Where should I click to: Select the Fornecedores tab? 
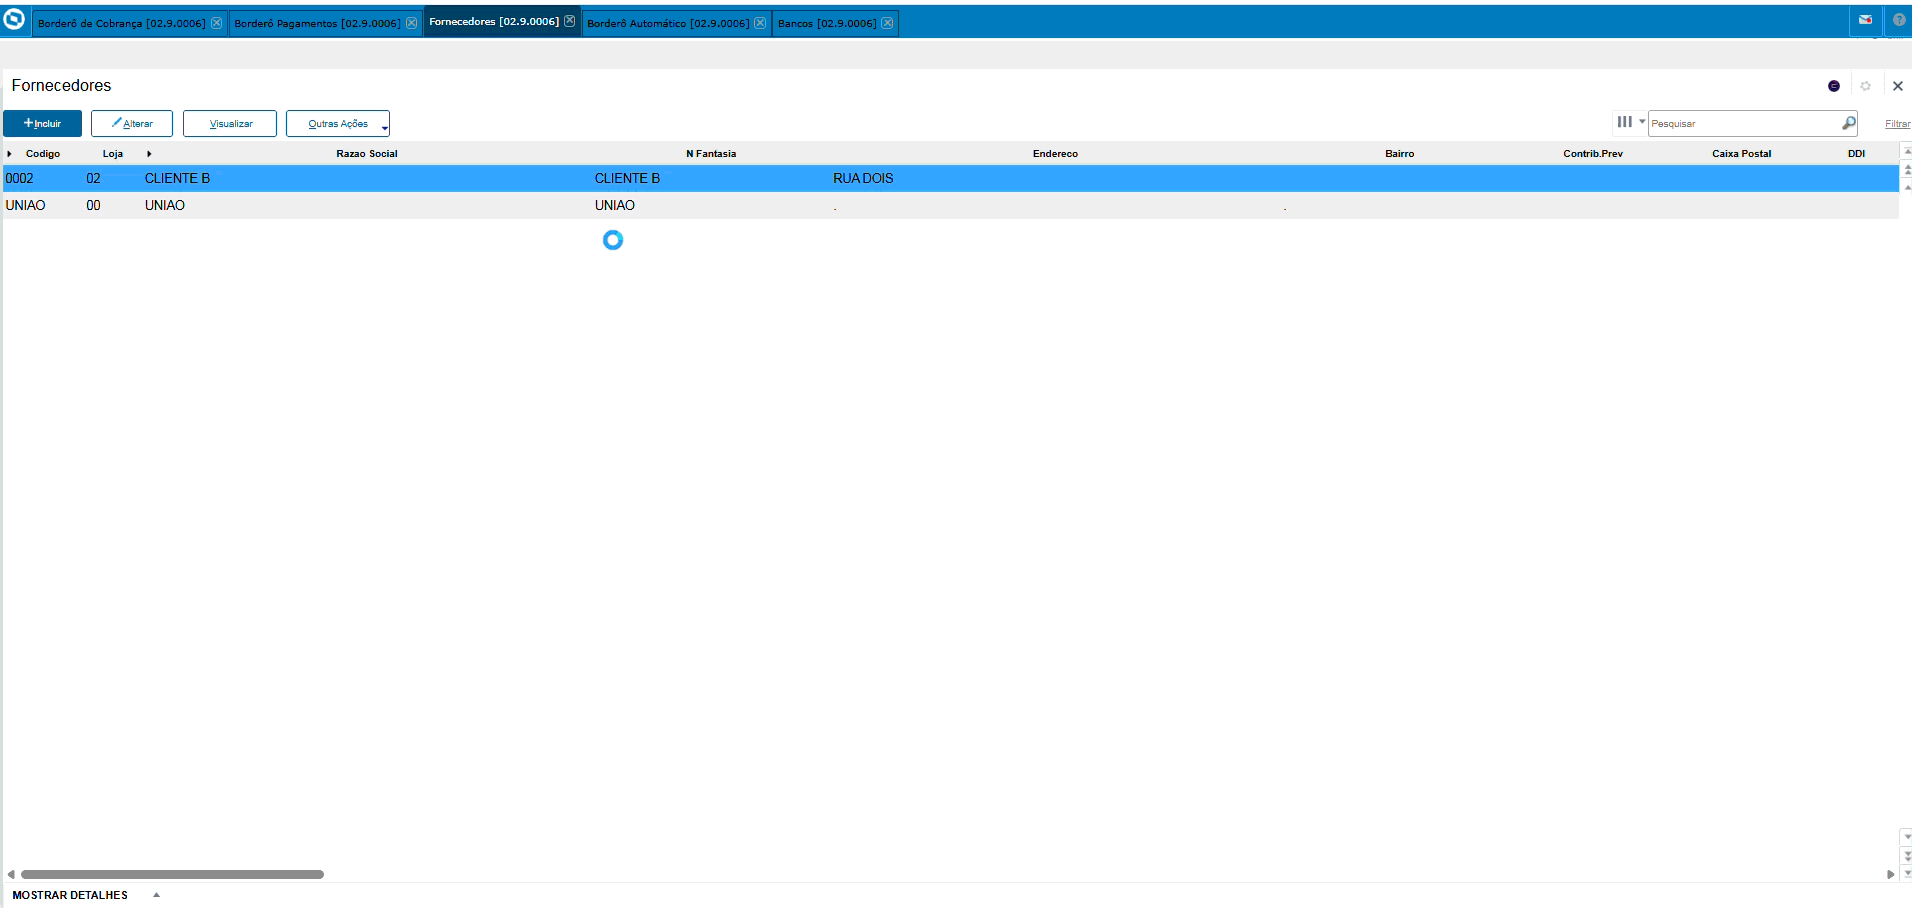(494, 21)
